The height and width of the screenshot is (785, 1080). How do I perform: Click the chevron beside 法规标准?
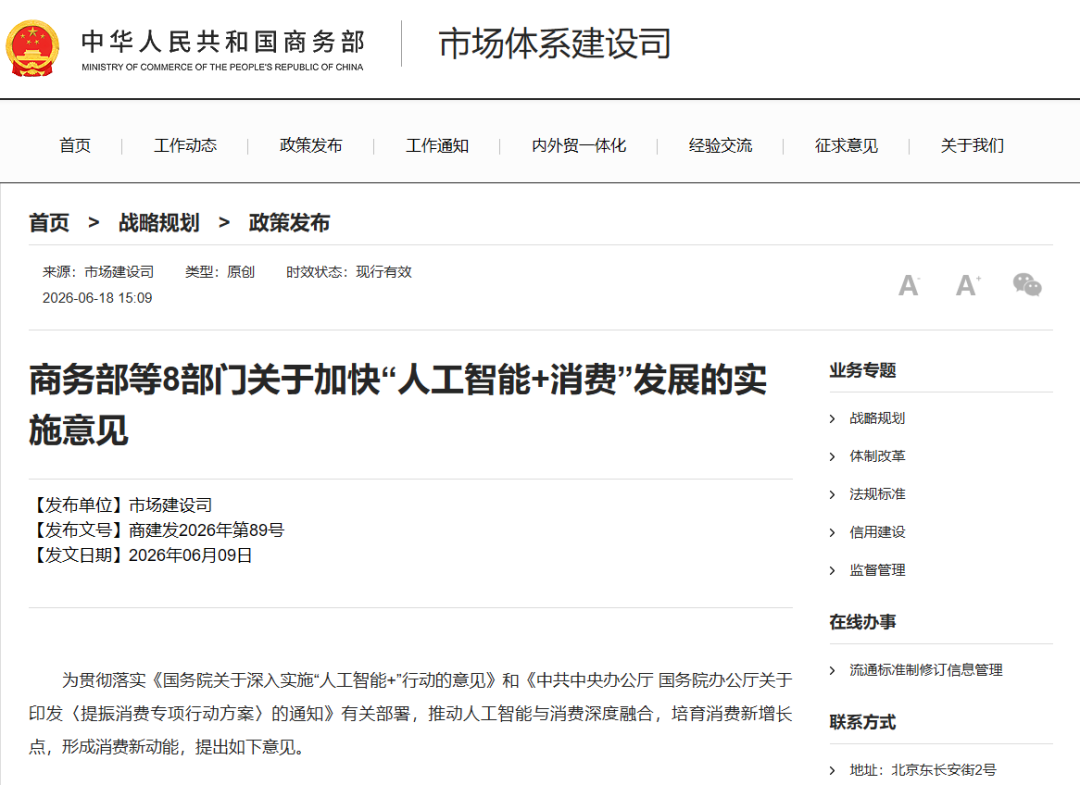pyautogui.click(x=833, y=494)
